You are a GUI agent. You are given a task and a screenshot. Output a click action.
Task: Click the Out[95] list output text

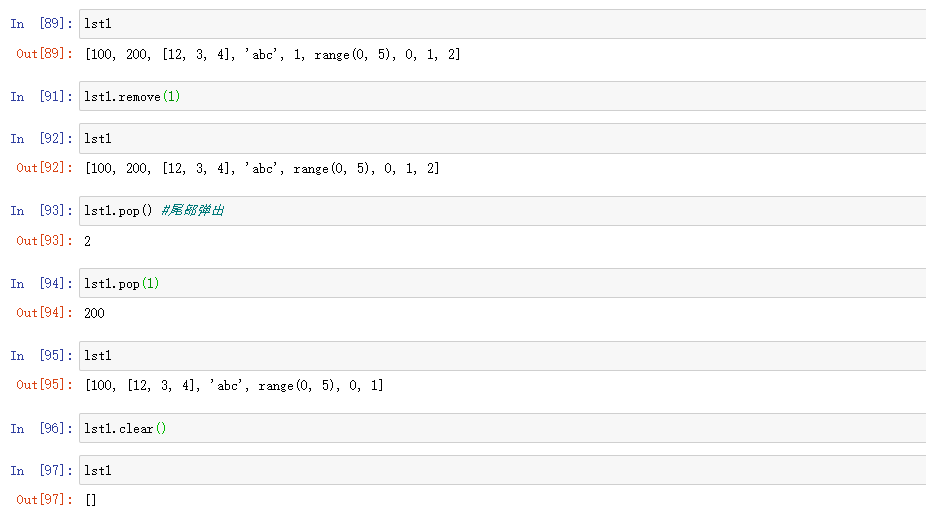click(x=234, y=385)
